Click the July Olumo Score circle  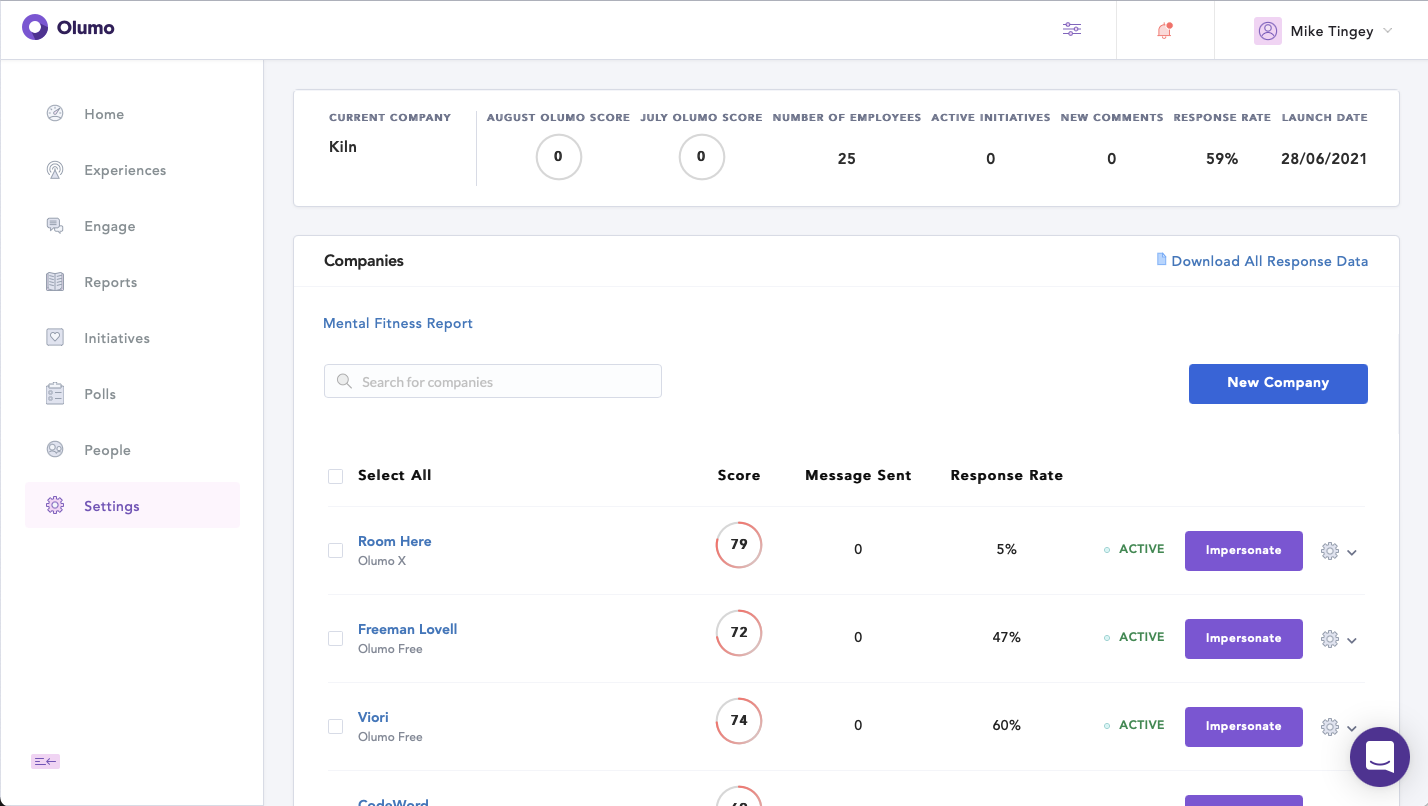(x=701, y=157)
